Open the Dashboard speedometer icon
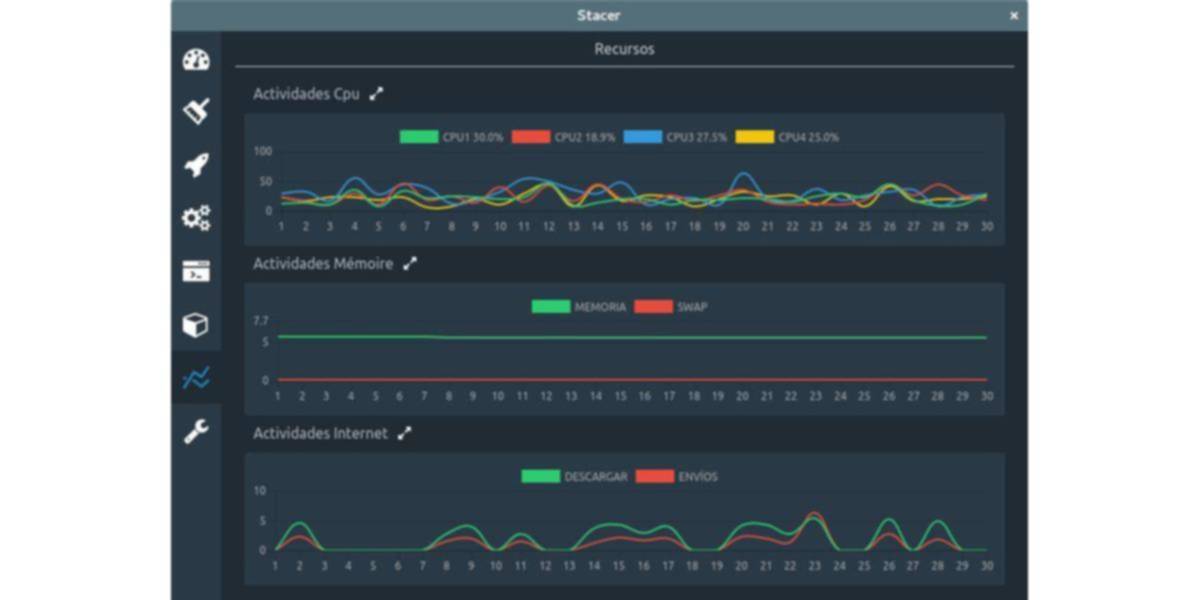The image size is (1200, 600). [196, 60]
